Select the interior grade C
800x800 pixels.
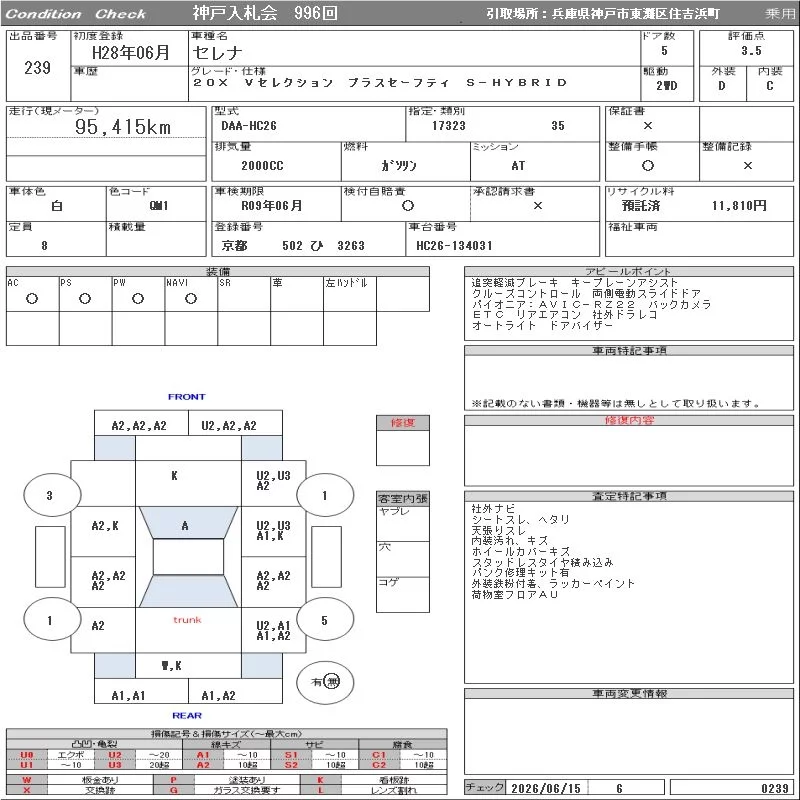pos(769,86)
